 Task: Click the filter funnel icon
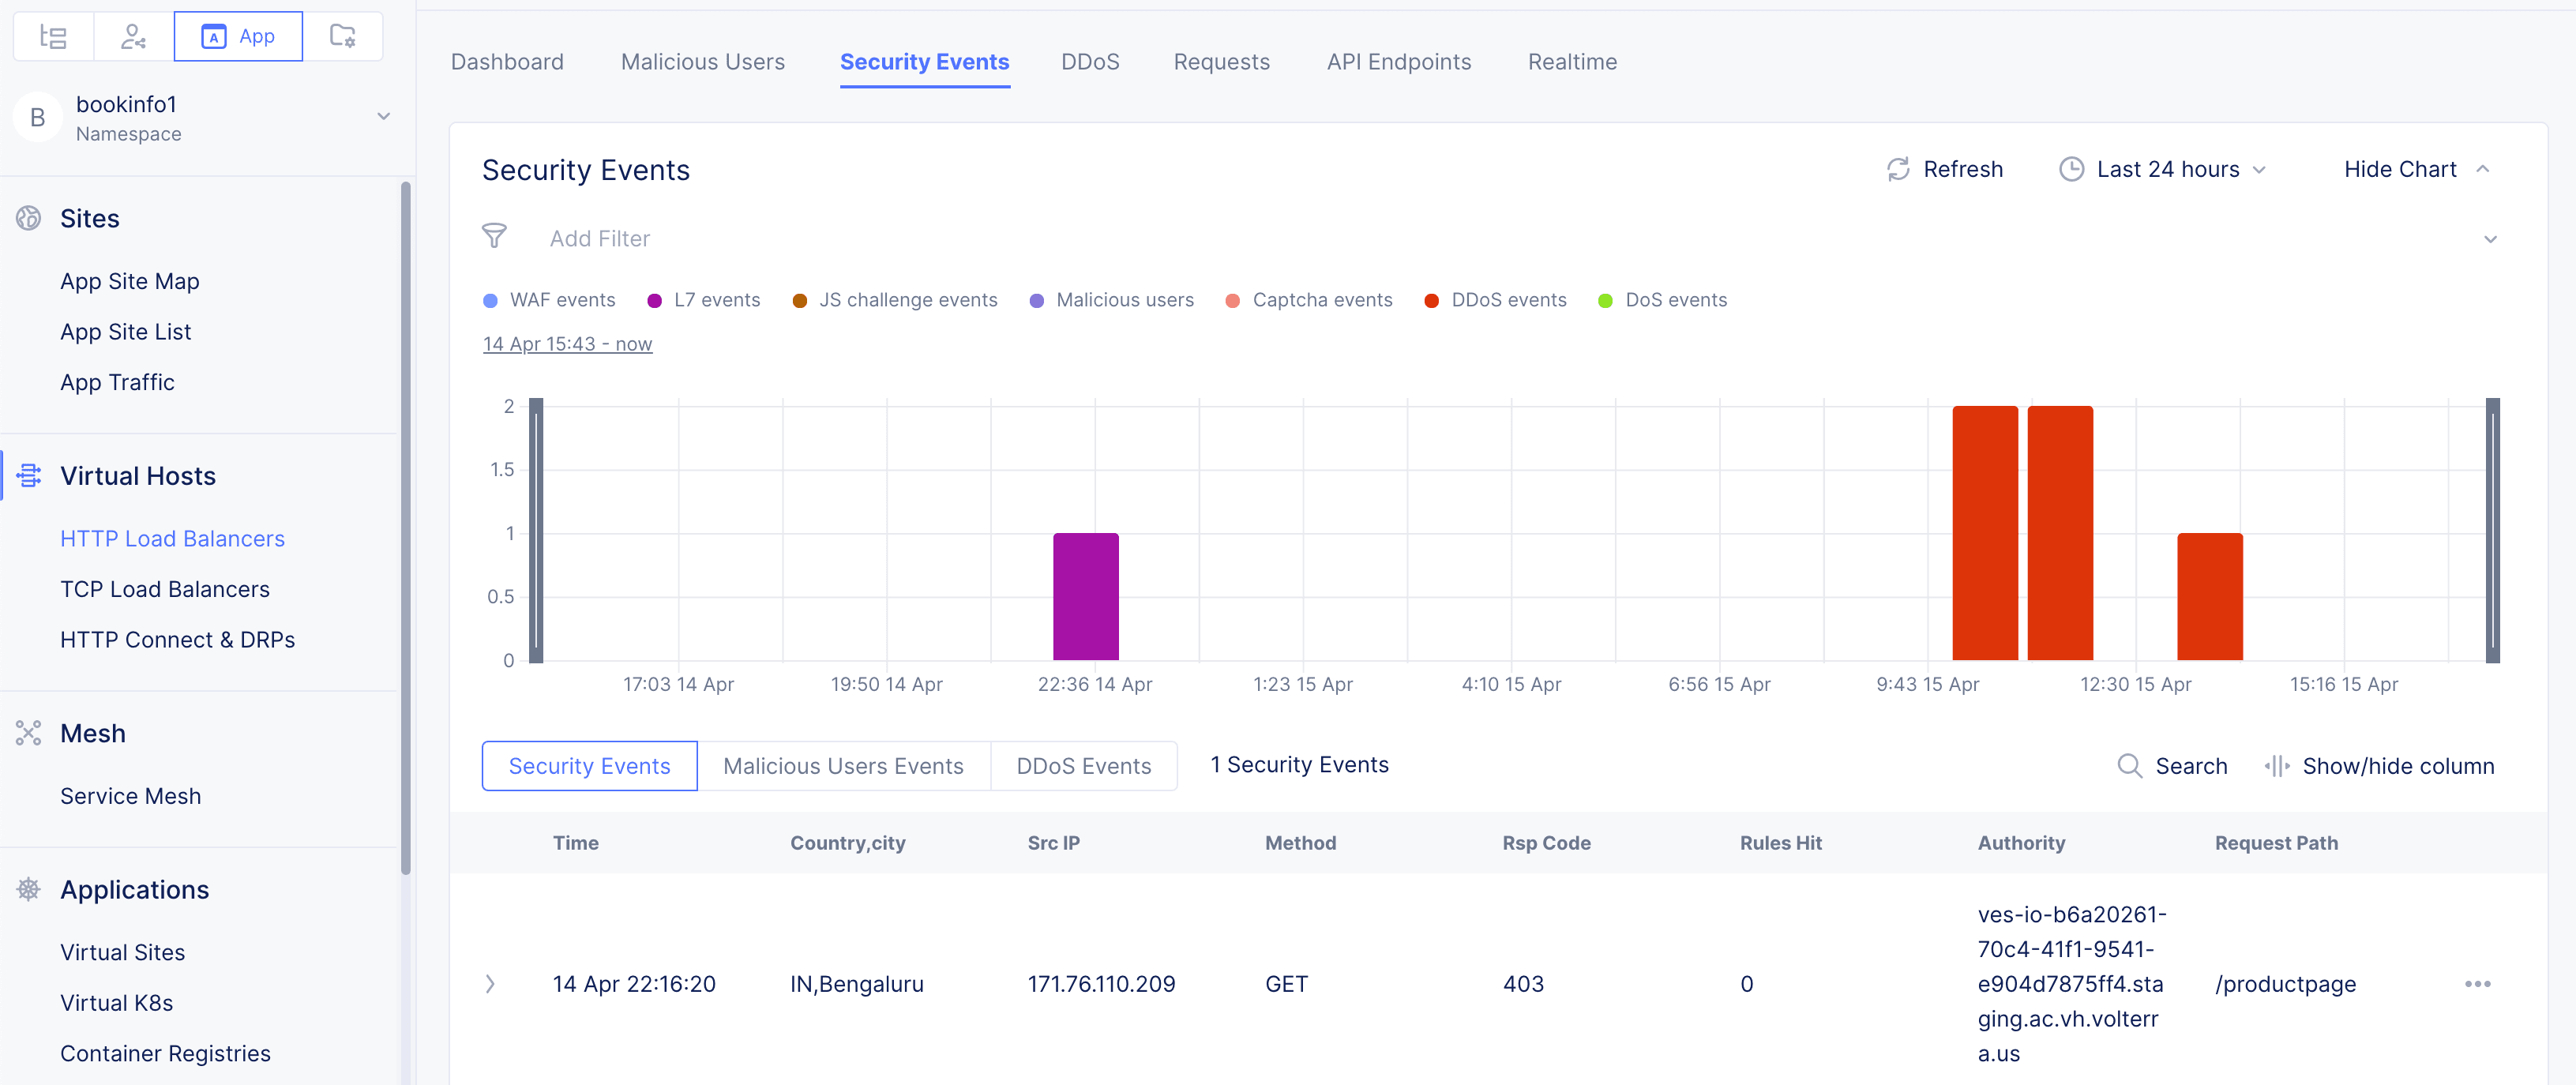click(x=494, y=237)
